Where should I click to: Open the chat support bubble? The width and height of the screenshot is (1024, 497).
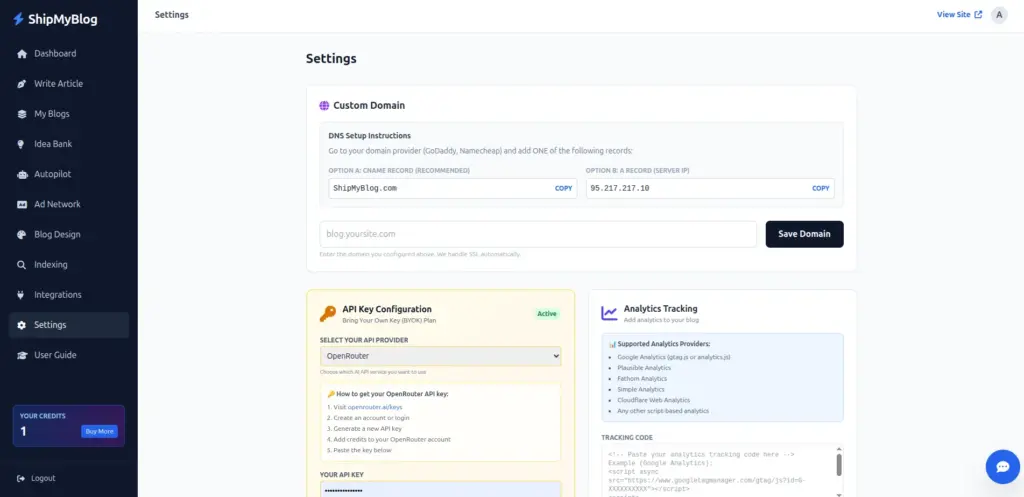click(1002, 467)
